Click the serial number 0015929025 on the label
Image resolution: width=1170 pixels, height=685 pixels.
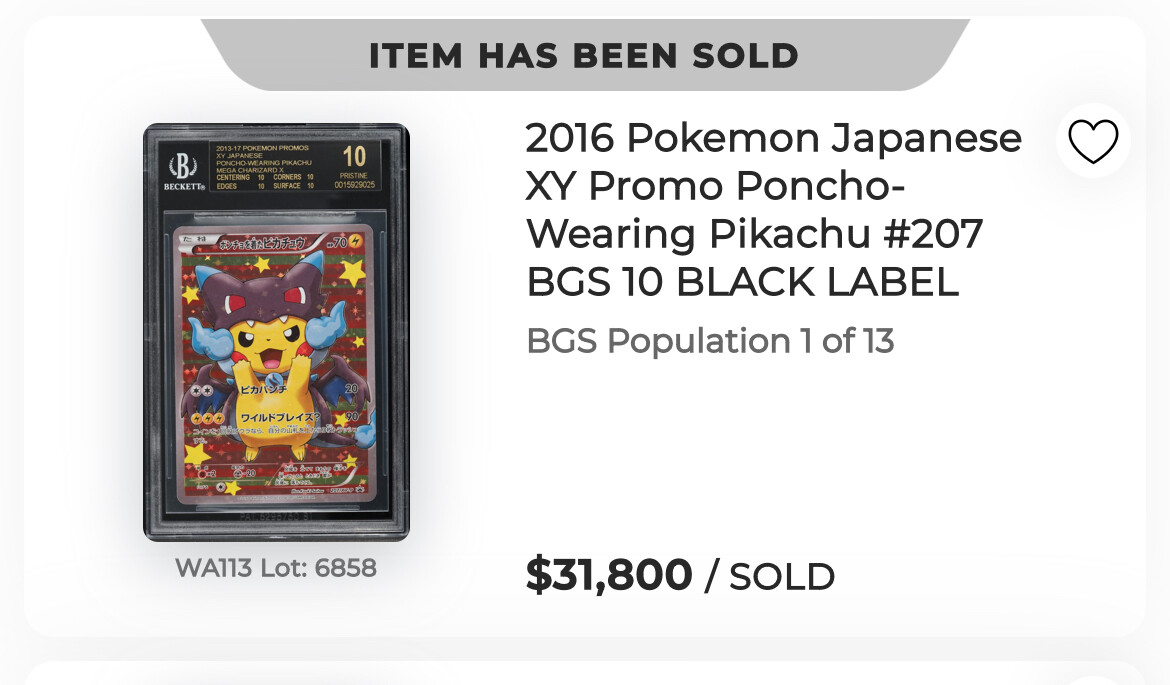click(354, 184)
